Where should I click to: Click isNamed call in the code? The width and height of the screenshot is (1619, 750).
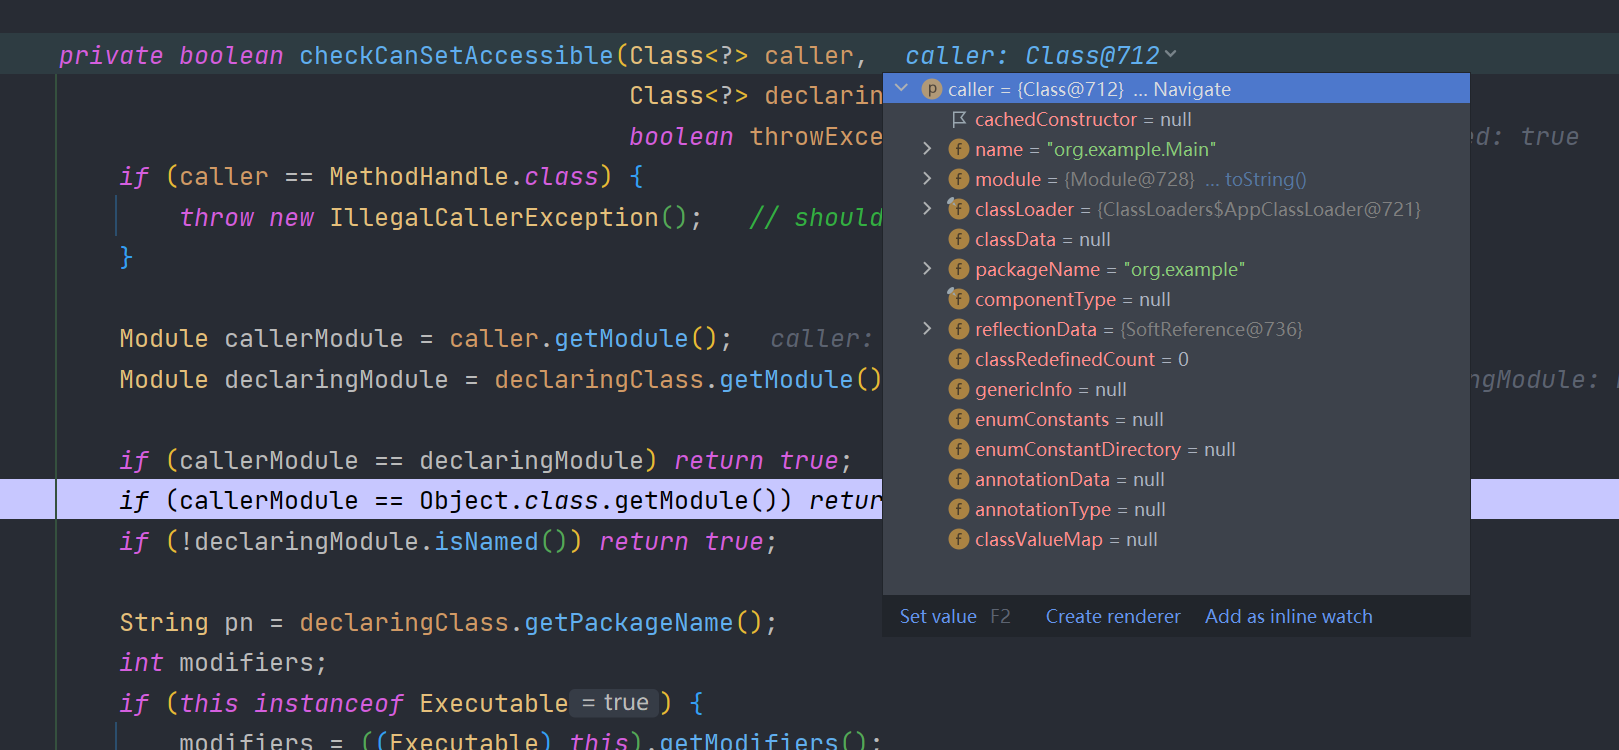486,541
